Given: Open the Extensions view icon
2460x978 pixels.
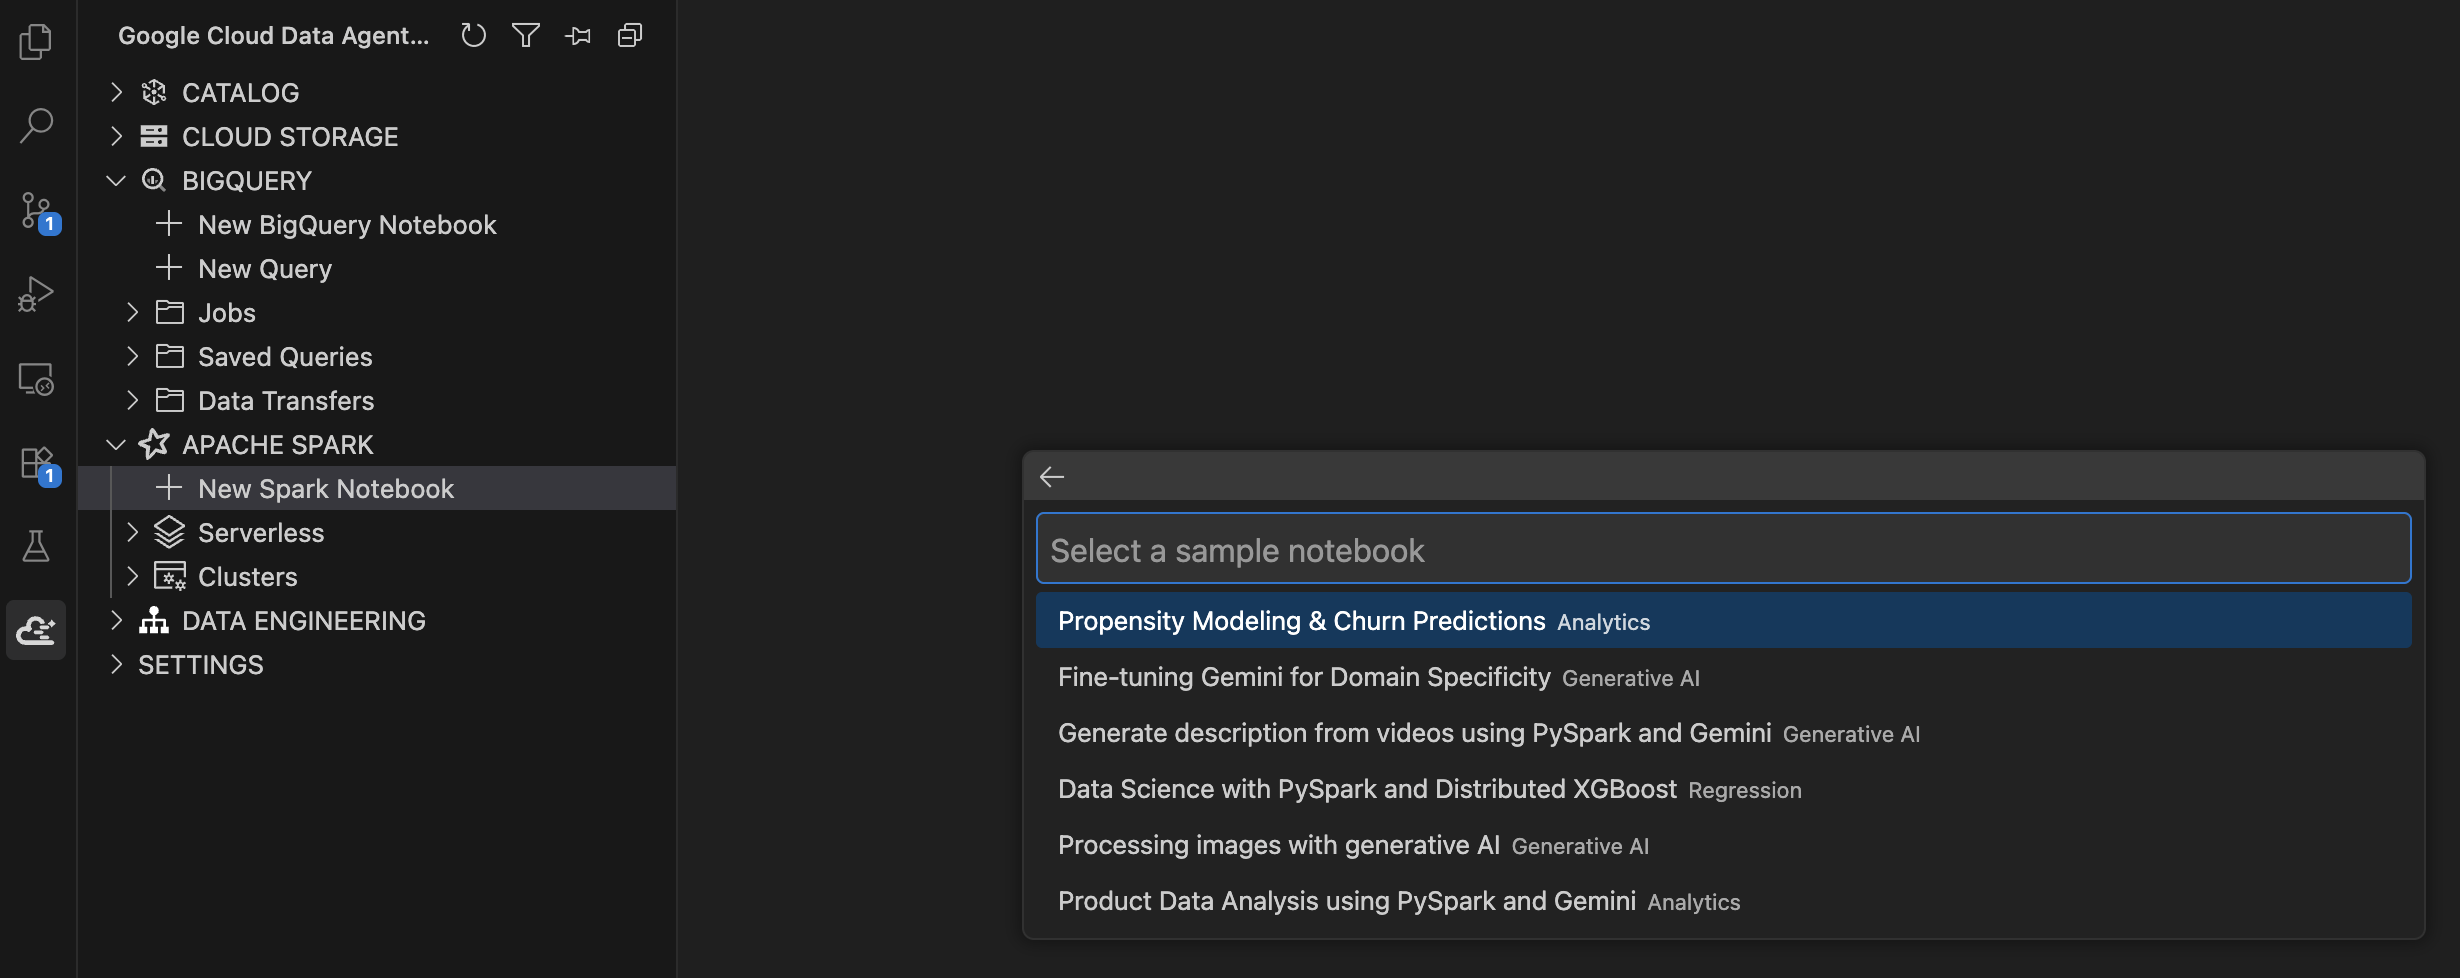Looking at the screenshot, I should 38,464.
